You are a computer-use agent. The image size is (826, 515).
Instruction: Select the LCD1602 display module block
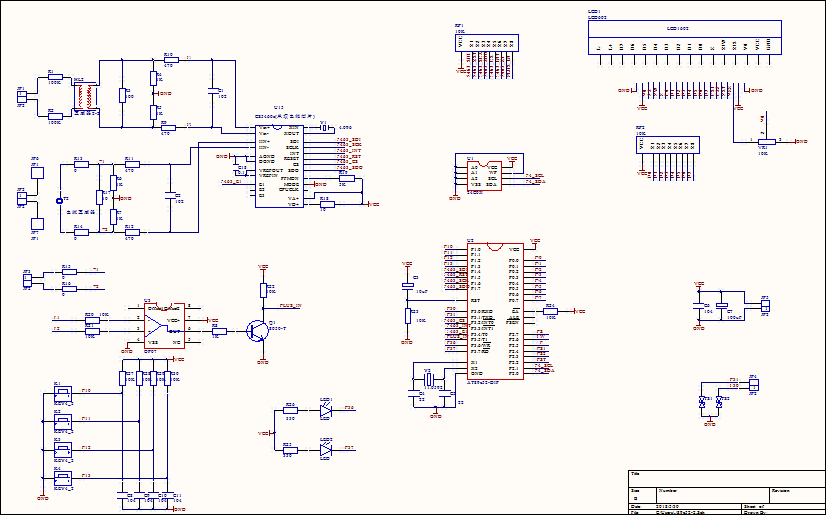680,36
